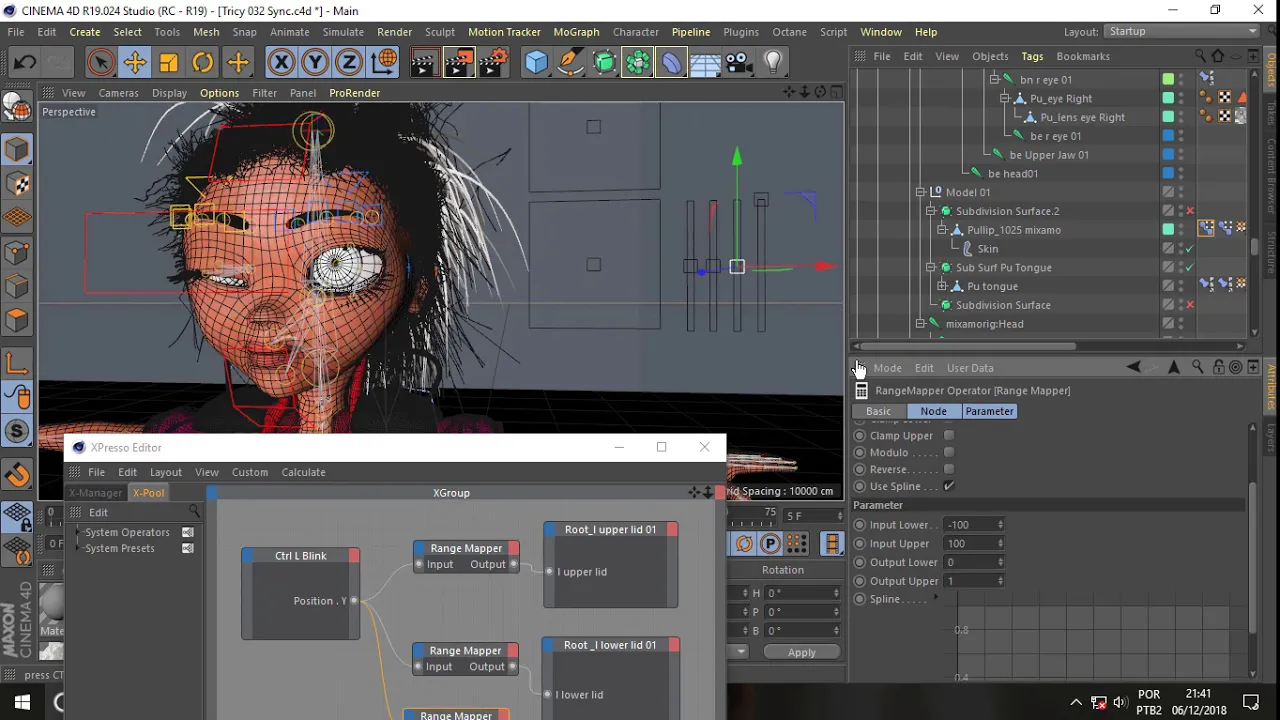Open the MoGraph menu
Image resolution: width=1280 pixels, height=720 pixels.
(x=576, y=32)
